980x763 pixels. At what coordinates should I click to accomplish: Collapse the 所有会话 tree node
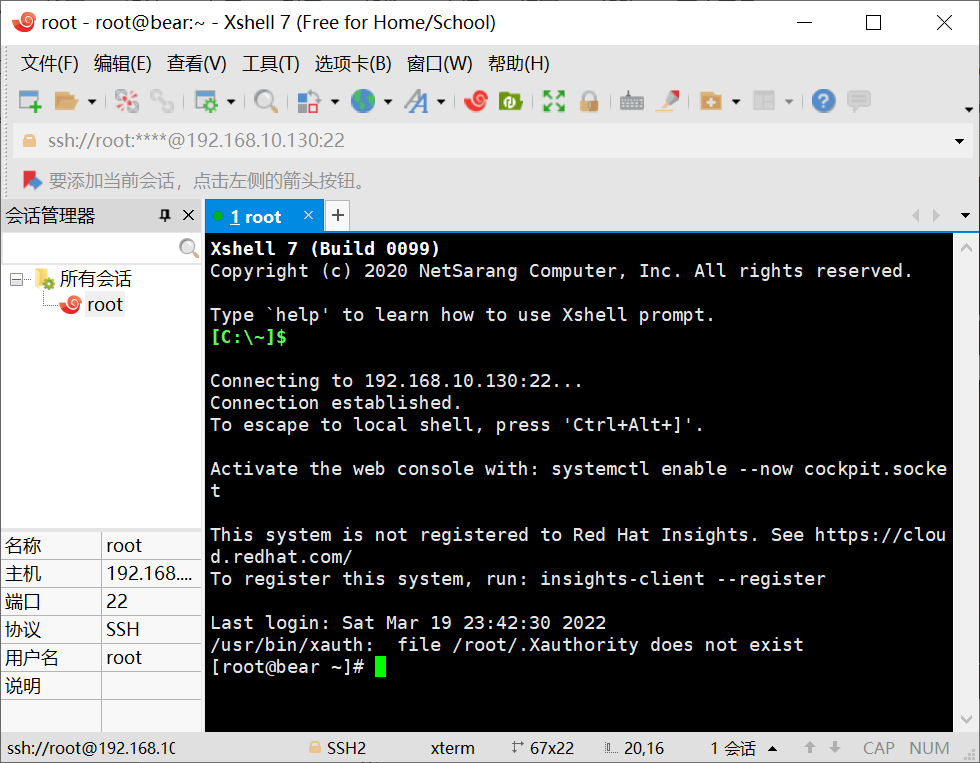point(16,279)
